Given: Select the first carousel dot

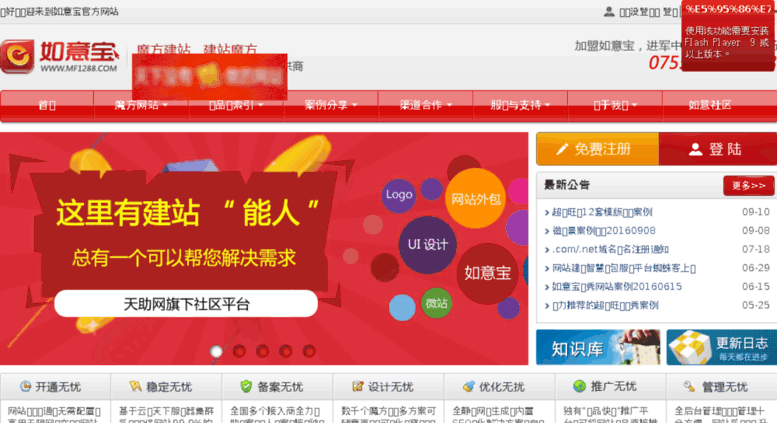Looking at the screenshot, I should pos(216,351).
